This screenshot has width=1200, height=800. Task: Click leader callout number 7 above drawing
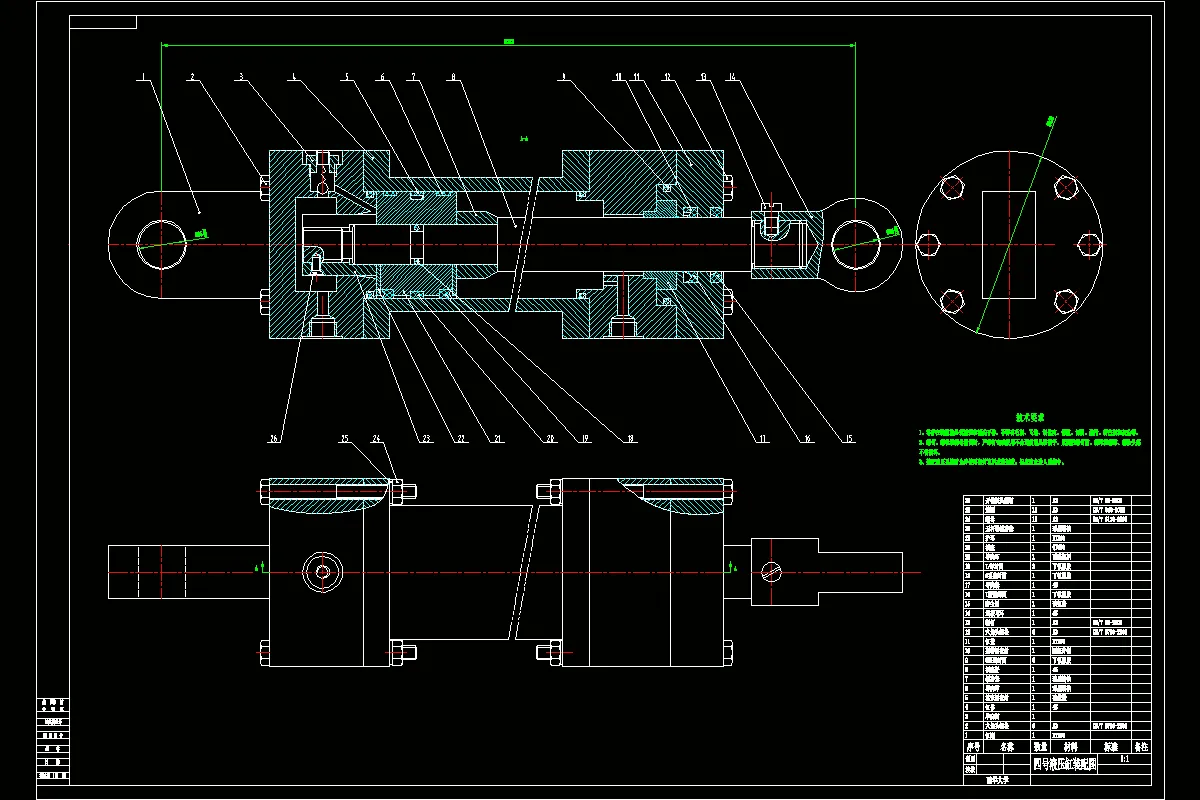point(412,76)
